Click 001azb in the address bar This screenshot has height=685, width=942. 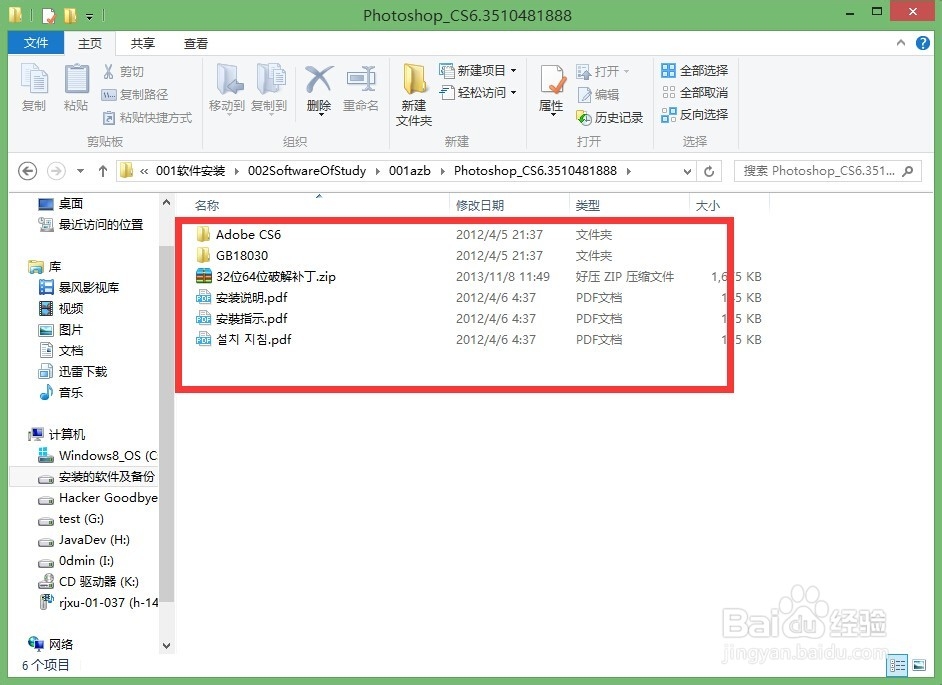(410, 171)
